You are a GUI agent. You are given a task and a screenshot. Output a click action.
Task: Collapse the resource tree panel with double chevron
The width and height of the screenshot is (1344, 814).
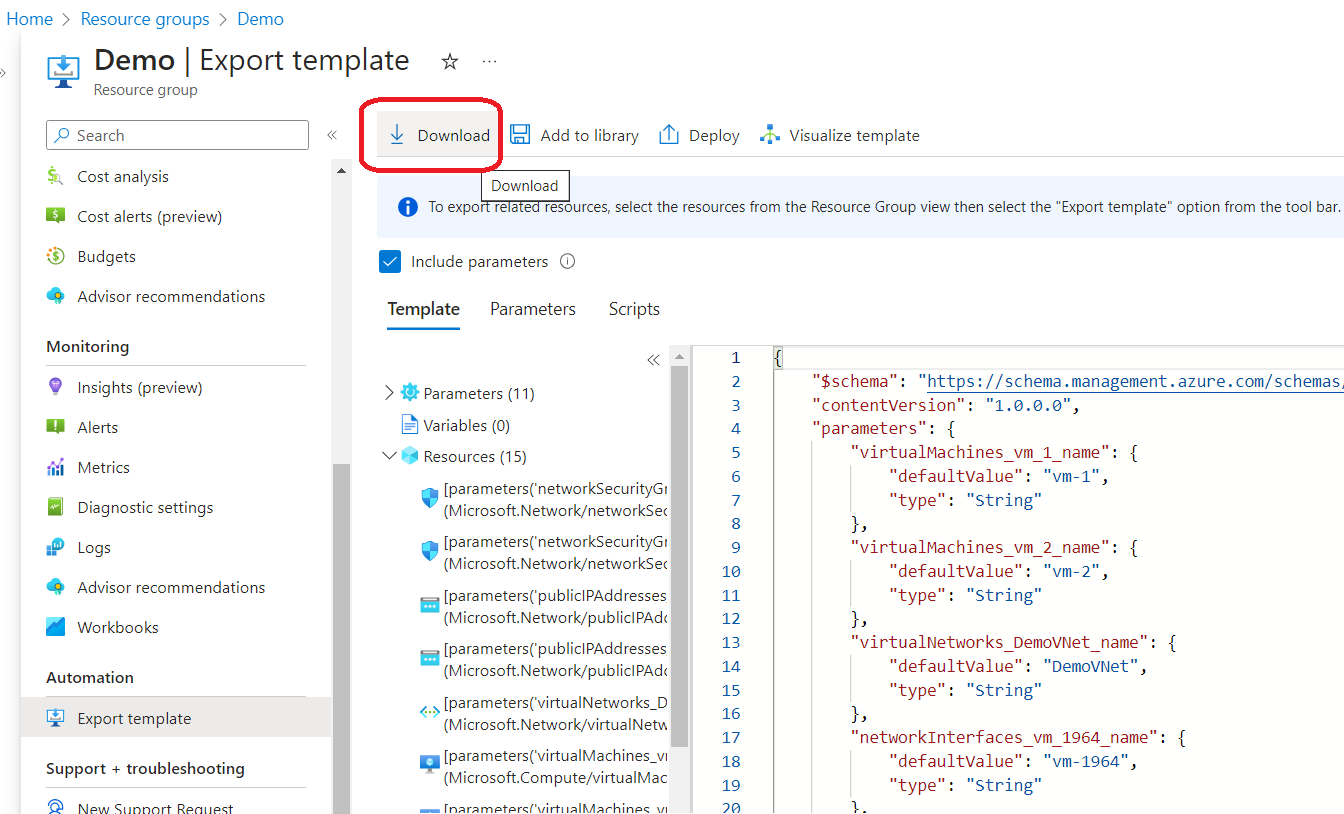(654, 359)
